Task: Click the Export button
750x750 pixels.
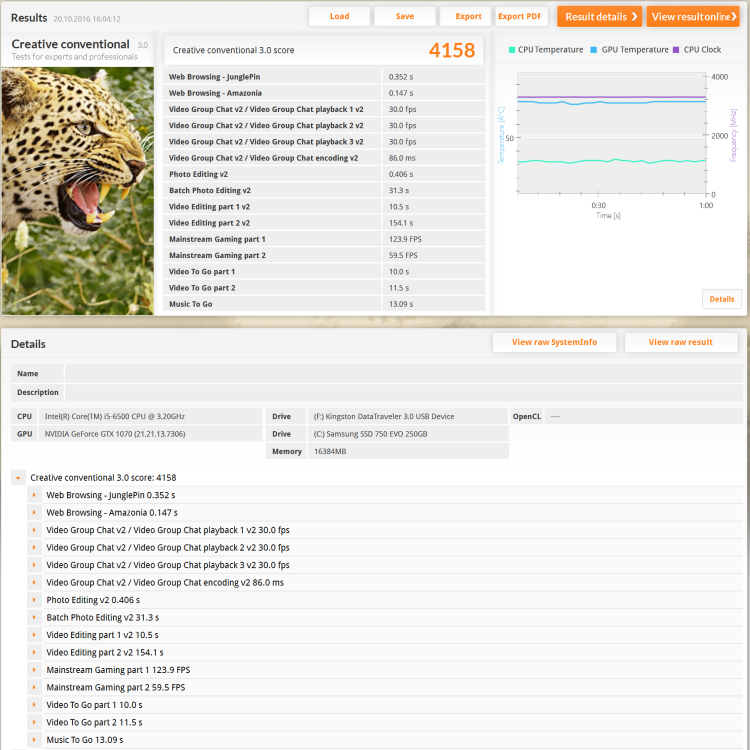Action: click(x=465, y=16)
